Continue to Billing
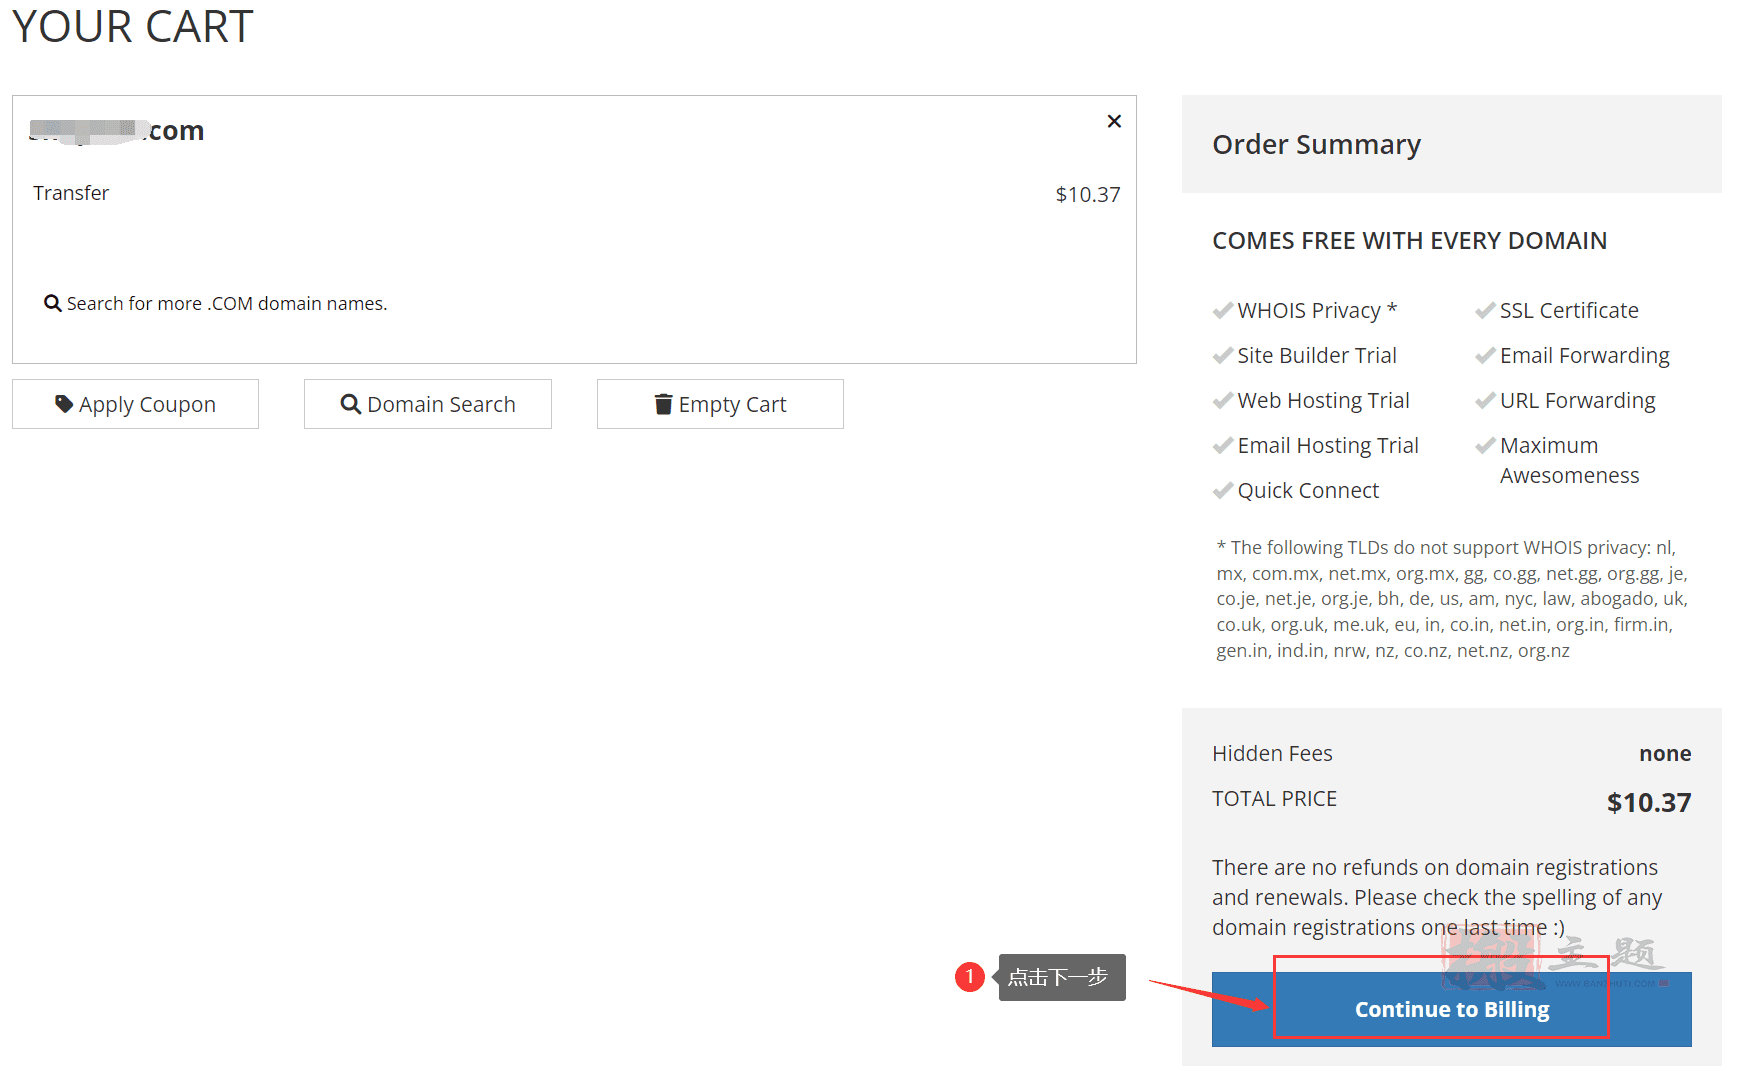 point(1452,1009)
